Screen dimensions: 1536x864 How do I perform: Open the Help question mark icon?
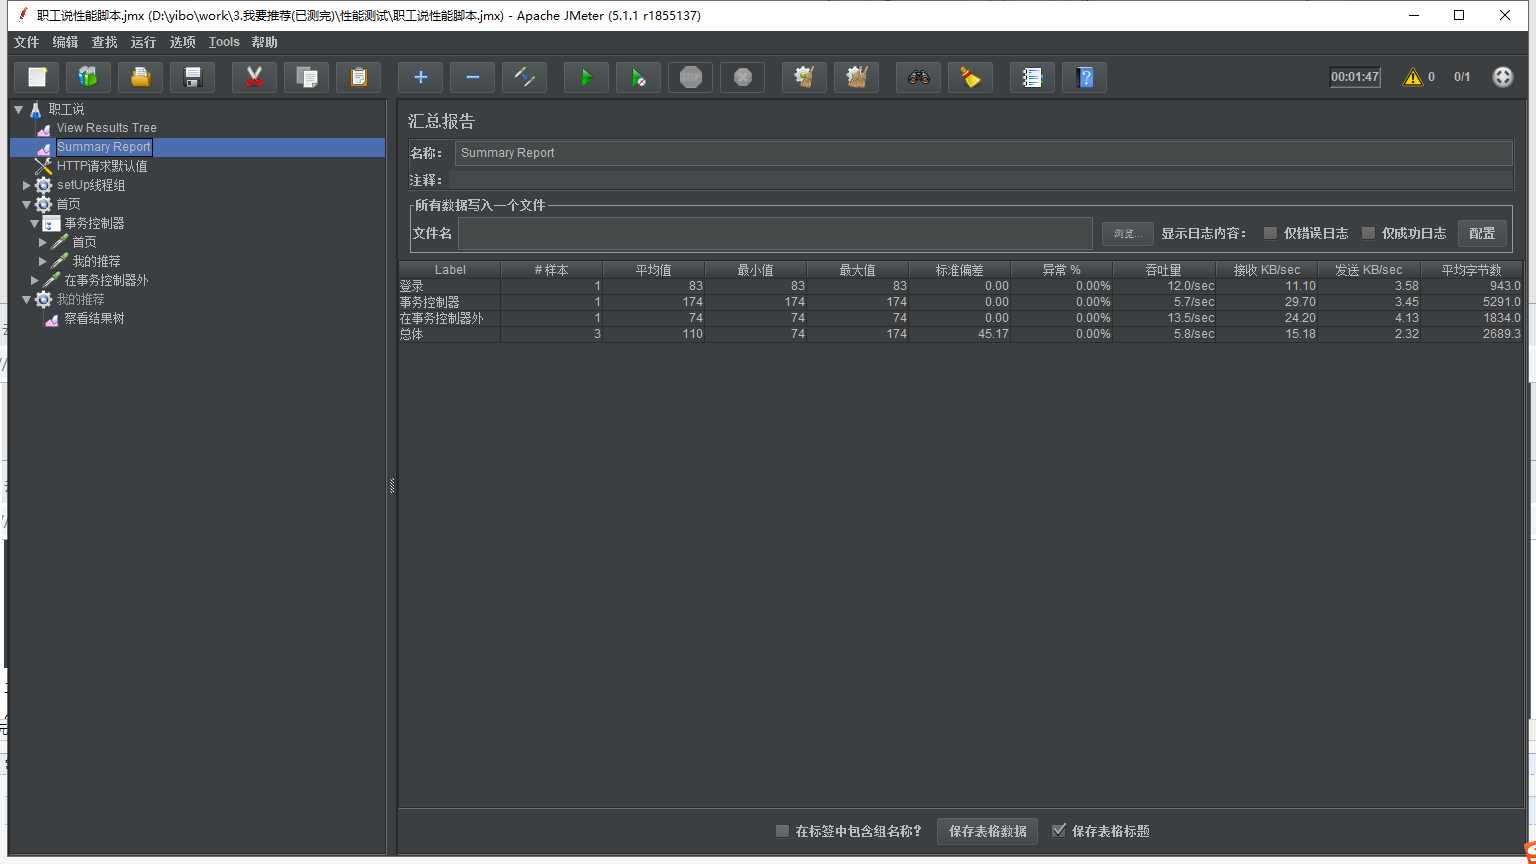click(x=1085, y=77)
